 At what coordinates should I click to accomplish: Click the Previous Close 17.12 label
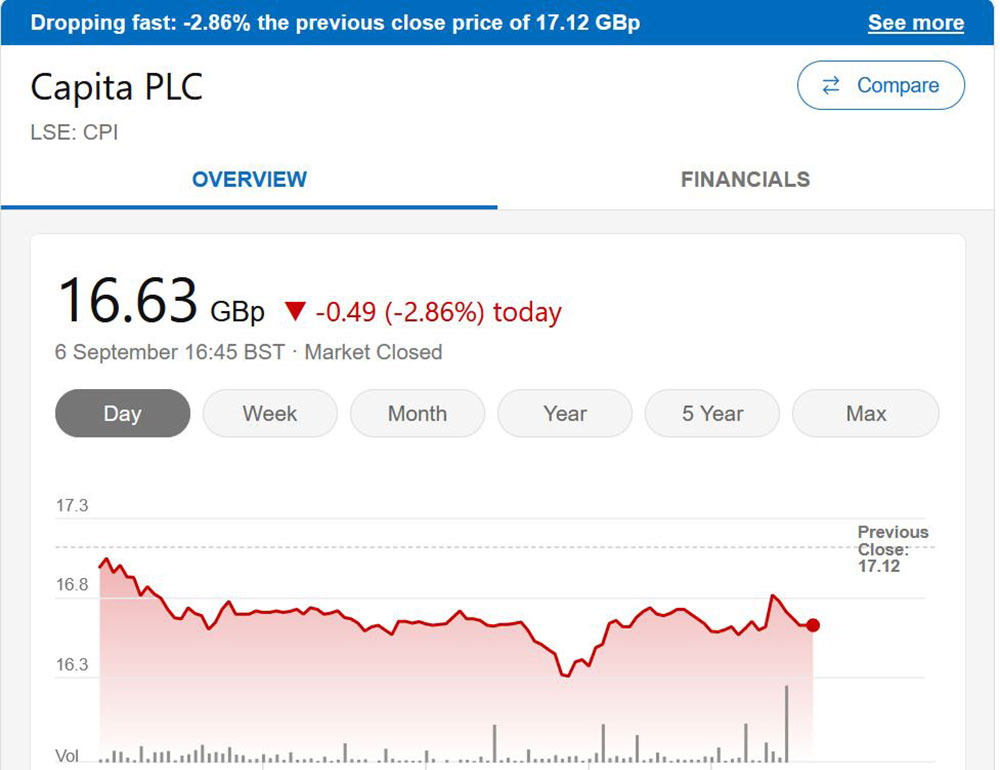[892, 549]
